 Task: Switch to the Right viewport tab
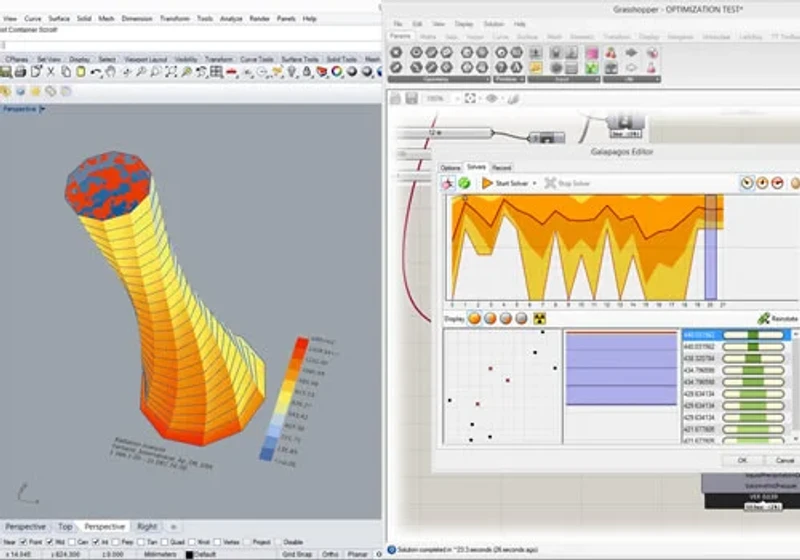[147, 526]
